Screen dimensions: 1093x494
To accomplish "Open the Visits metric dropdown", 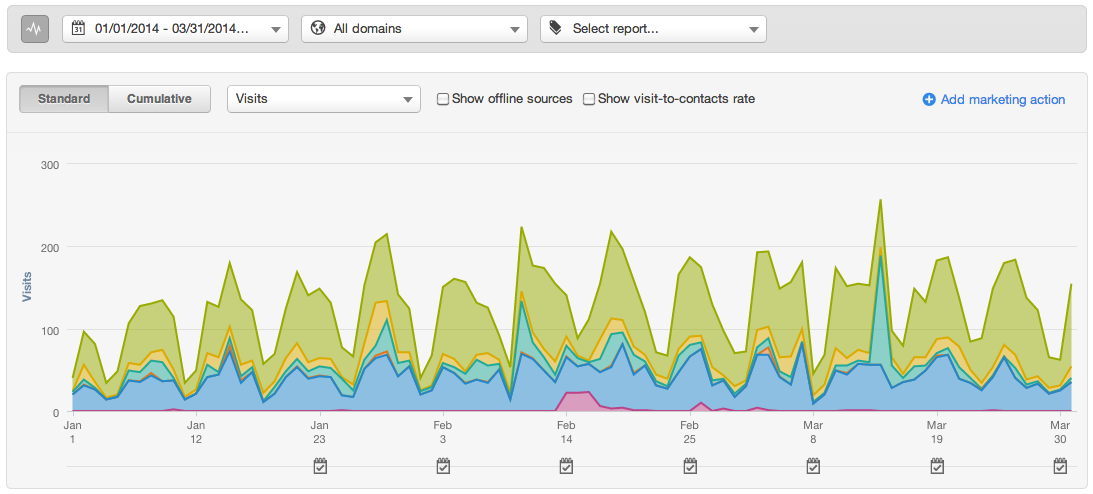I will tap(324, 99).
